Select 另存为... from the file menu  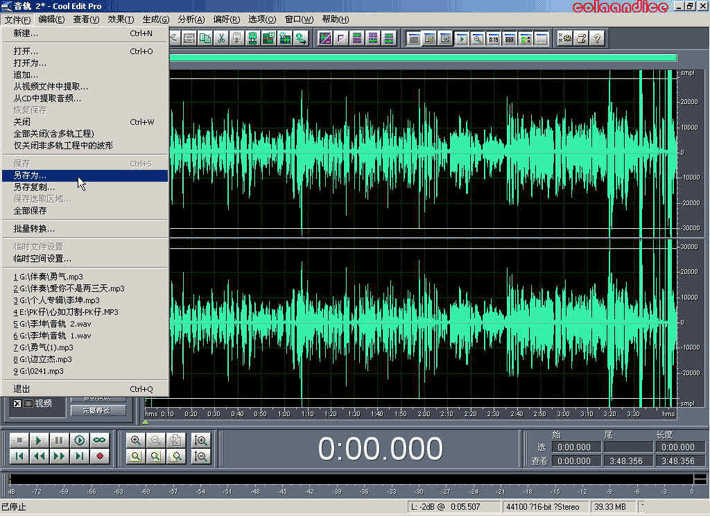point(30,176)
